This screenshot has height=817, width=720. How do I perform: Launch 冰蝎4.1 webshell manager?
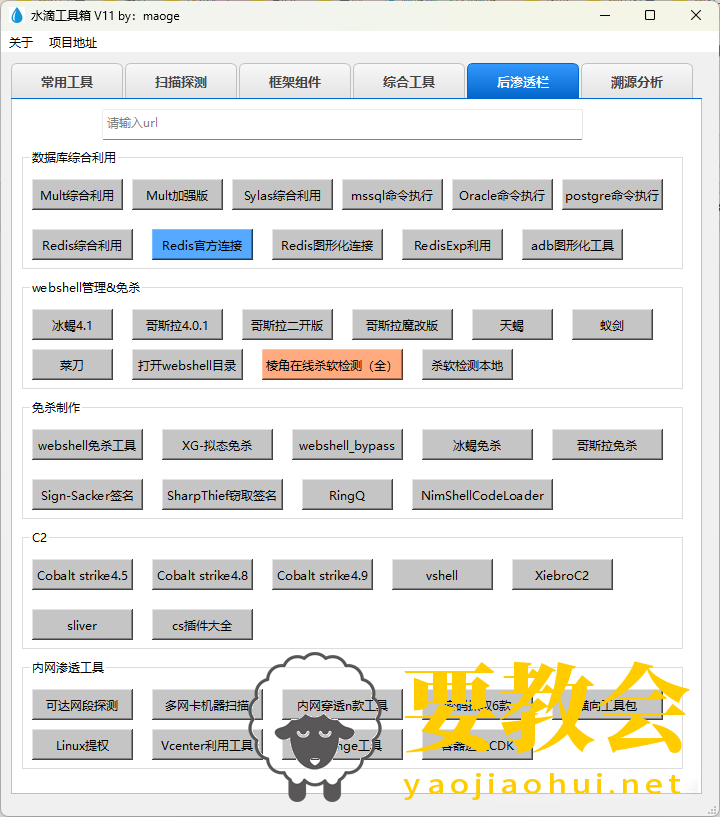tap(72, 325)
